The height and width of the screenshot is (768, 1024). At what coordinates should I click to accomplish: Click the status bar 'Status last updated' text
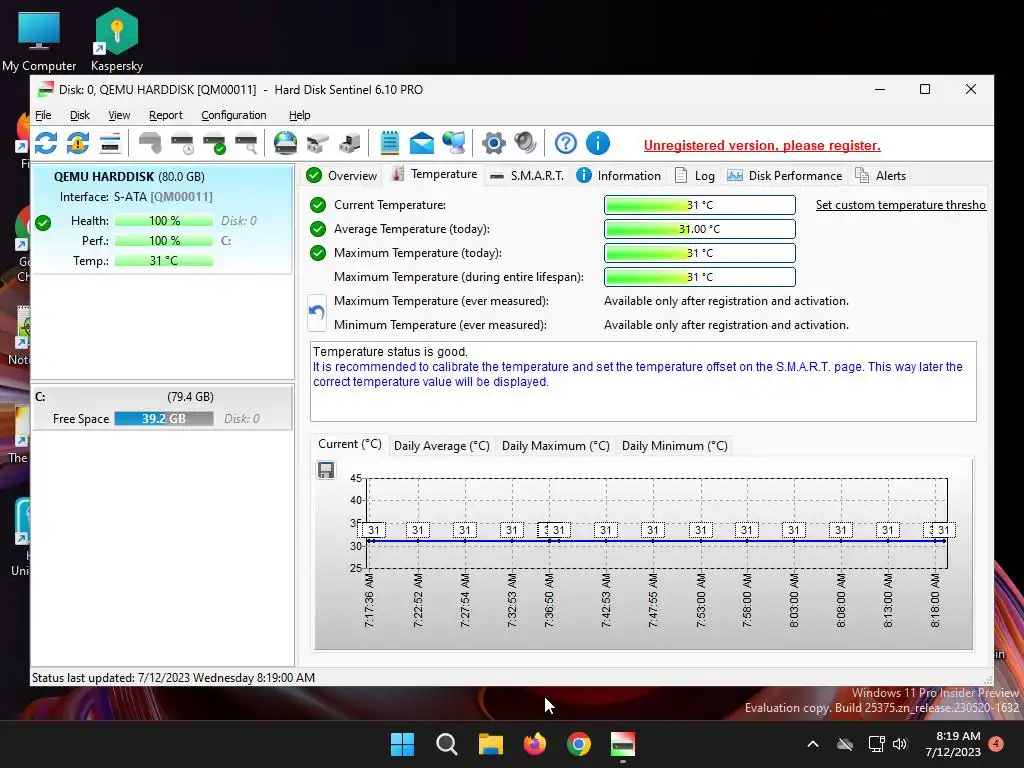tap(173, 678)
